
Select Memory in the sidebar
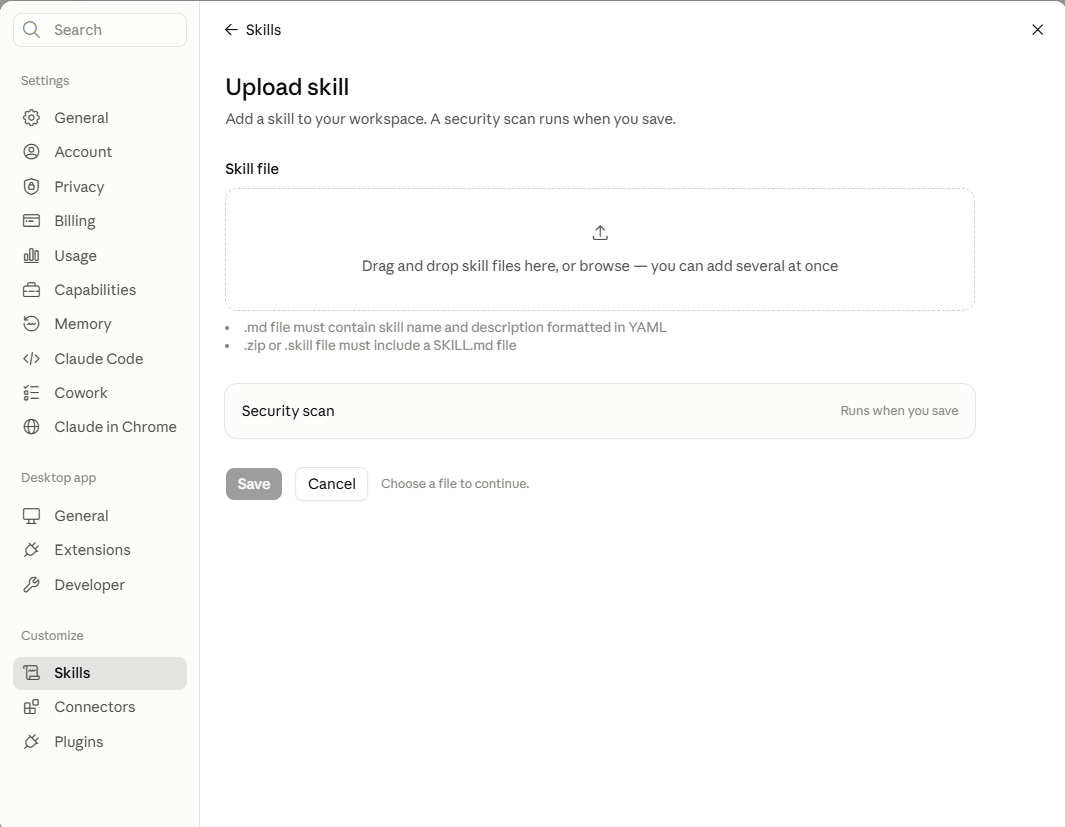[x=100, y=324]
